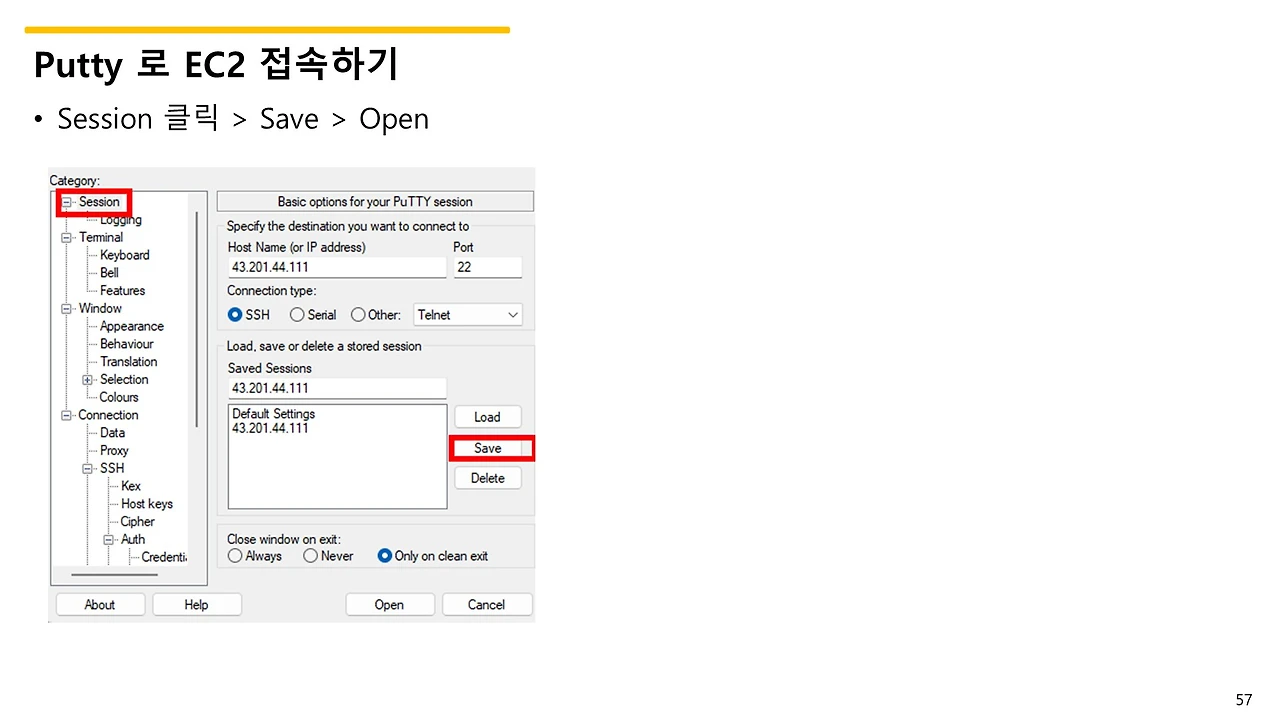Open the Telnet connection type dropdown

(468, 315)
